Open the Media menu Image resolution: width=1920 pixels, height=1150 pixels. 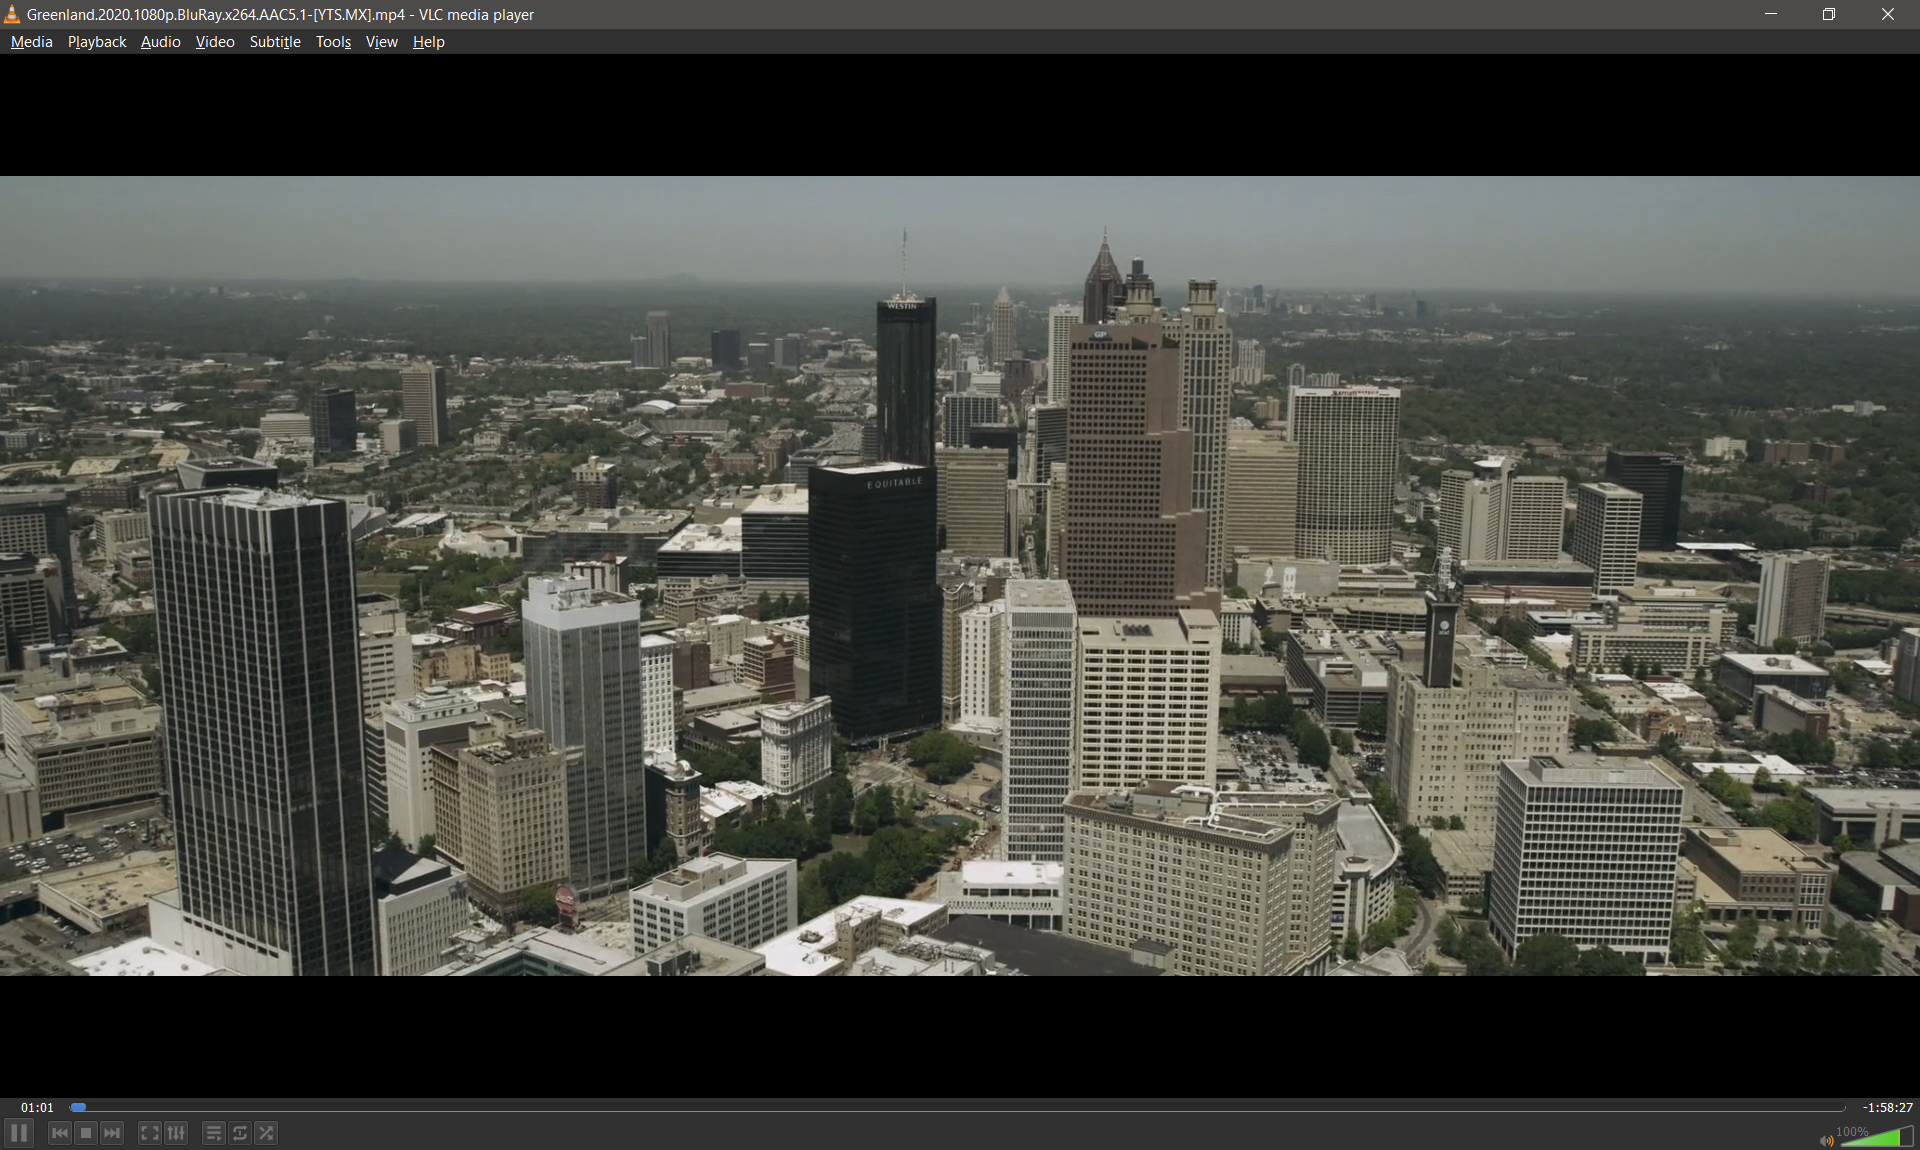(32, 42)
